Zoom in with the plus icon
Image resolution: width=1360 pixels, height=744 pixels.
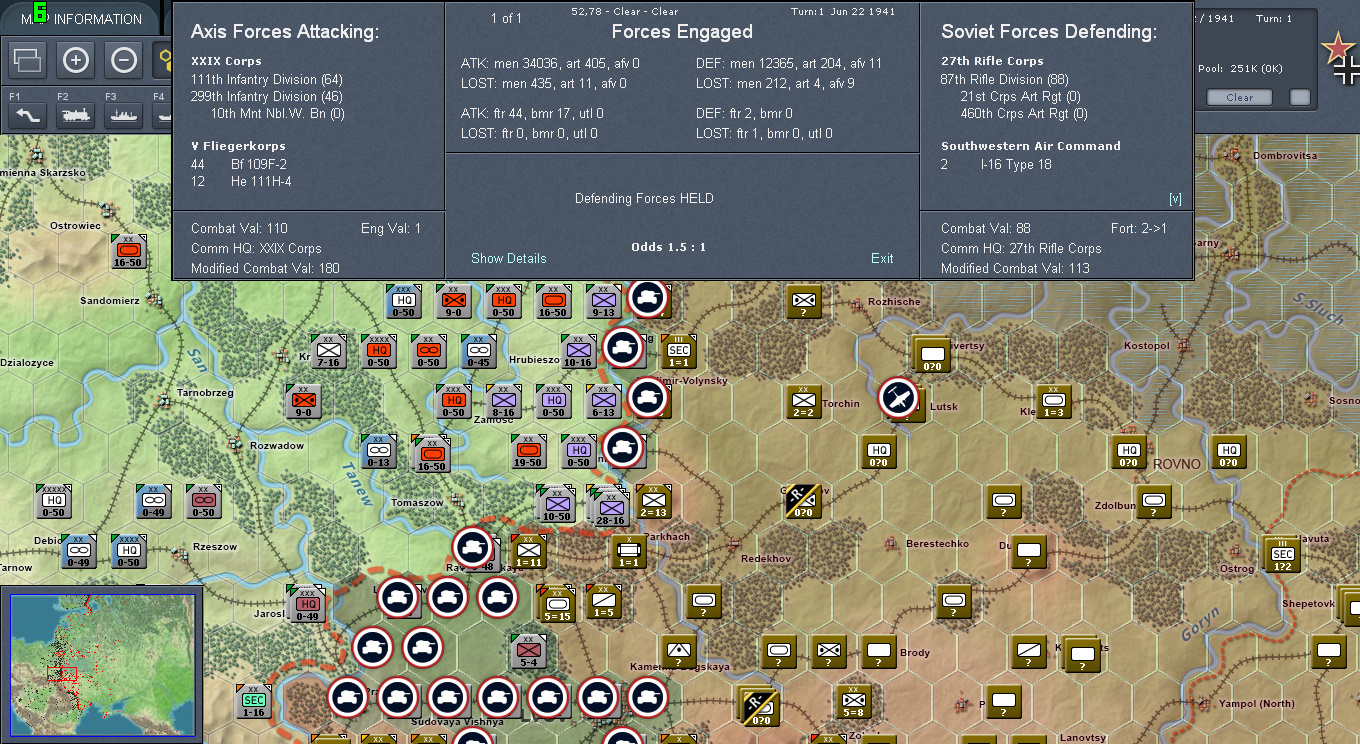(75, 60)
